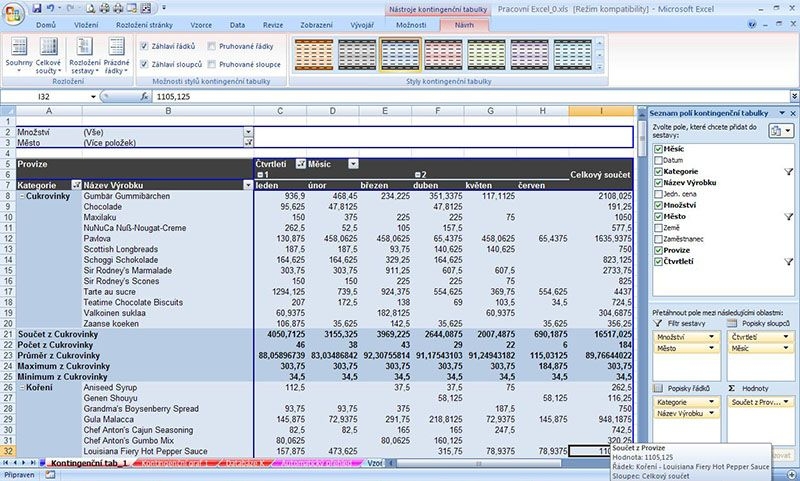Enable Pruhované řádky checkbox
Viewport: 800px width, 481px height.
(x=210, y=46)
